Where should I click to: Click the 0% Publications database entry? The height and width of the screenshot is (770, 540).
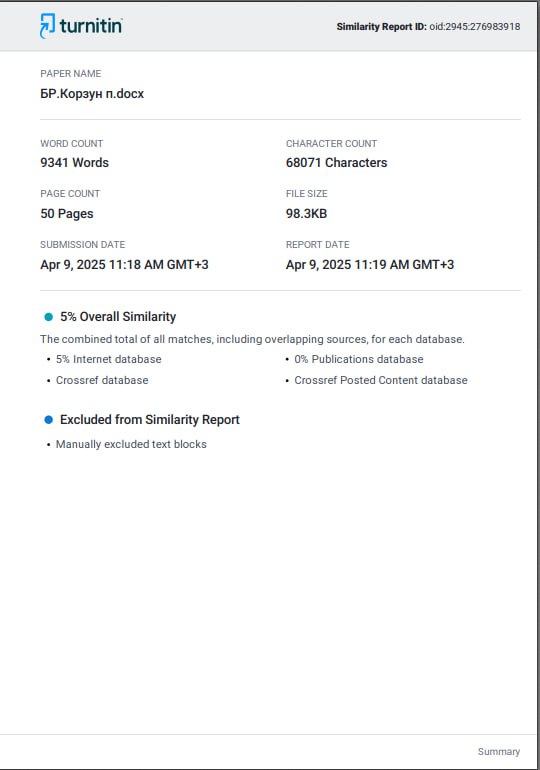point(358,359)
